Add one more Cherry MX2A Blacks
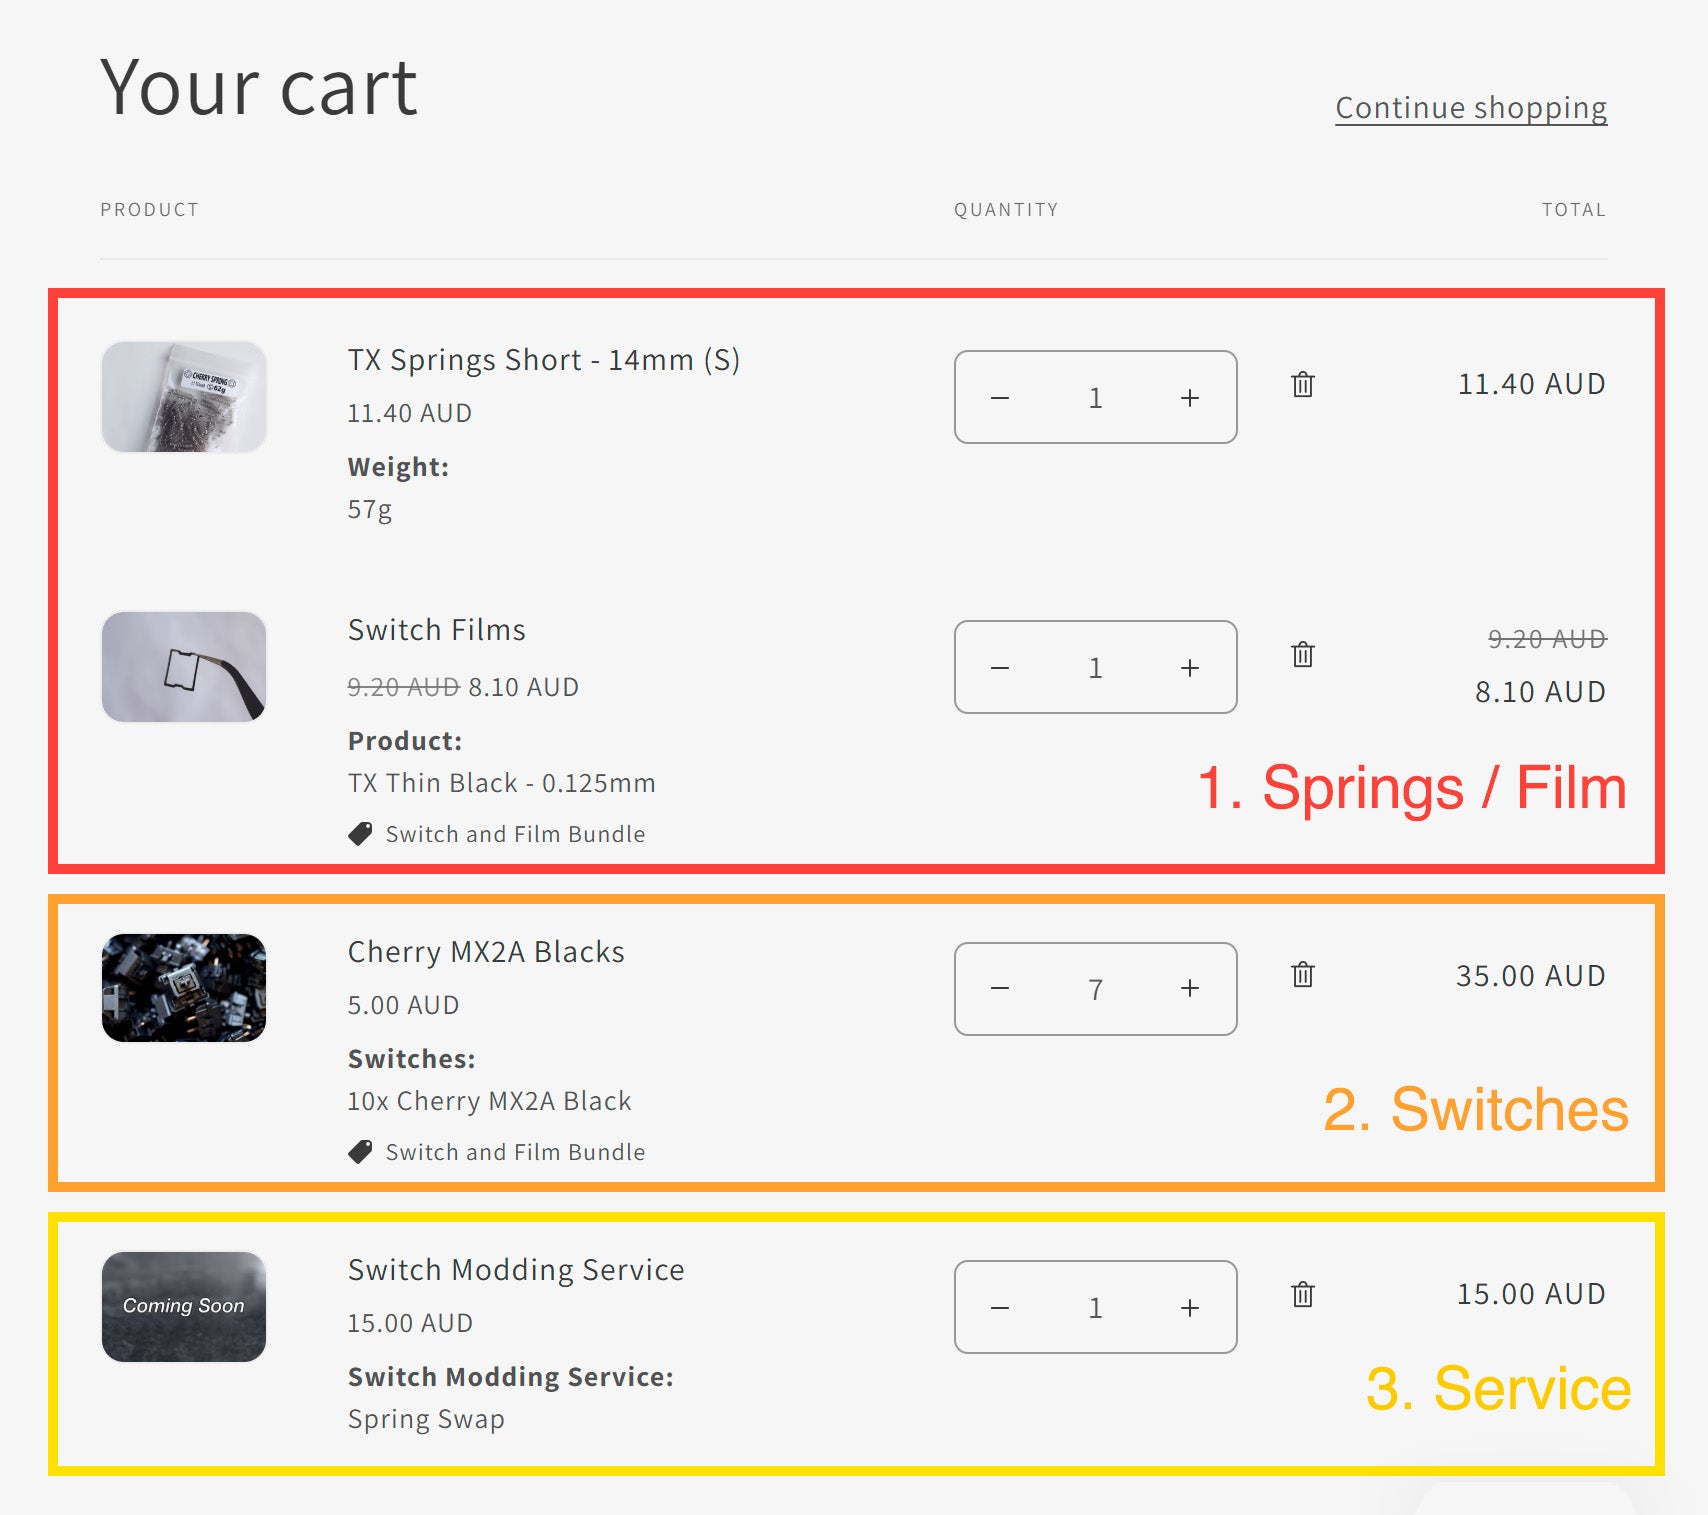The width and height of the screenshot is (1708, 1515). 1189,989
